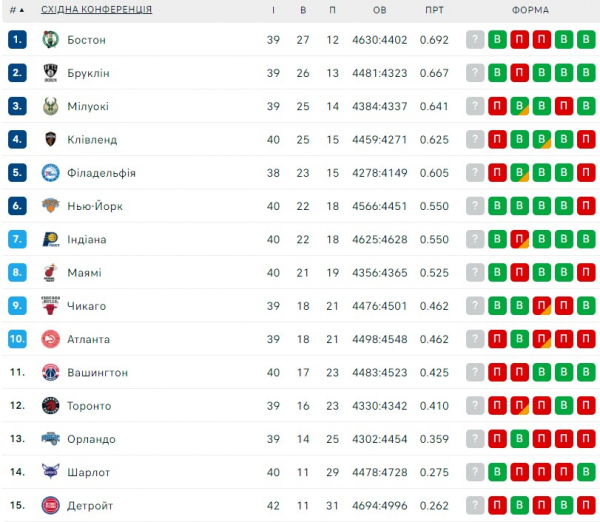Open the Східна конференція header link
The width and height of the screenshot is (600, 522).
[97, 10]
